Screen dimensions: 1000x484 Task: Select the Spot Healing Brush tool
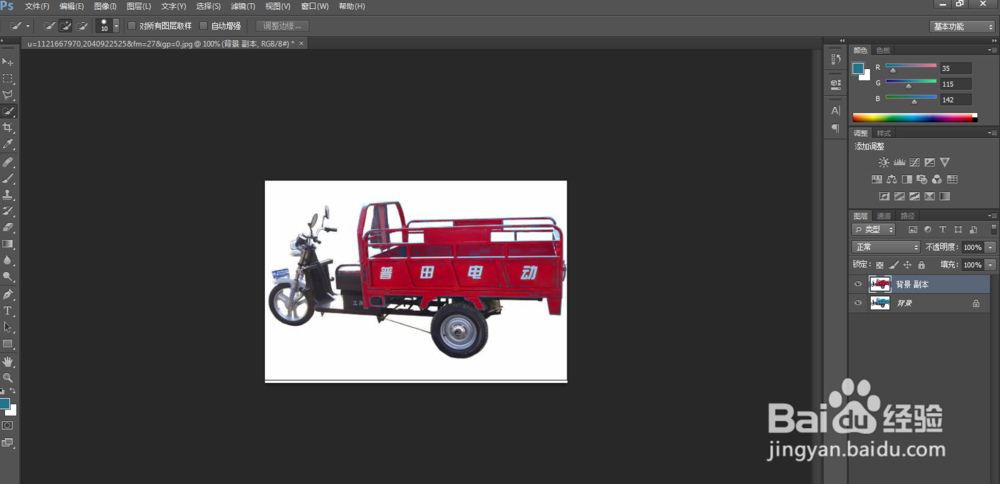tap(8, 163)
